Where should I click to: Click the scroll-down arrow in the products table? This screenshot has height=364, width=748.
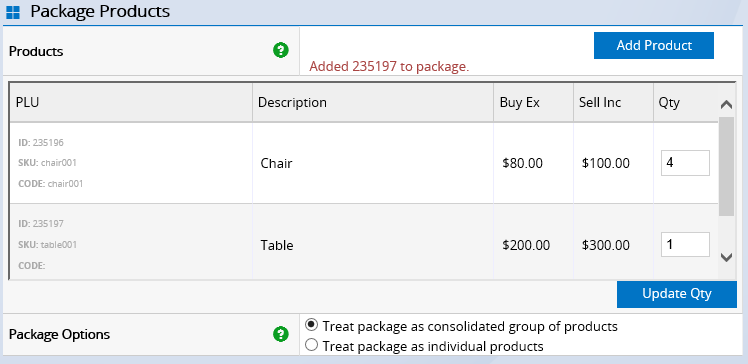pos(726,258)
